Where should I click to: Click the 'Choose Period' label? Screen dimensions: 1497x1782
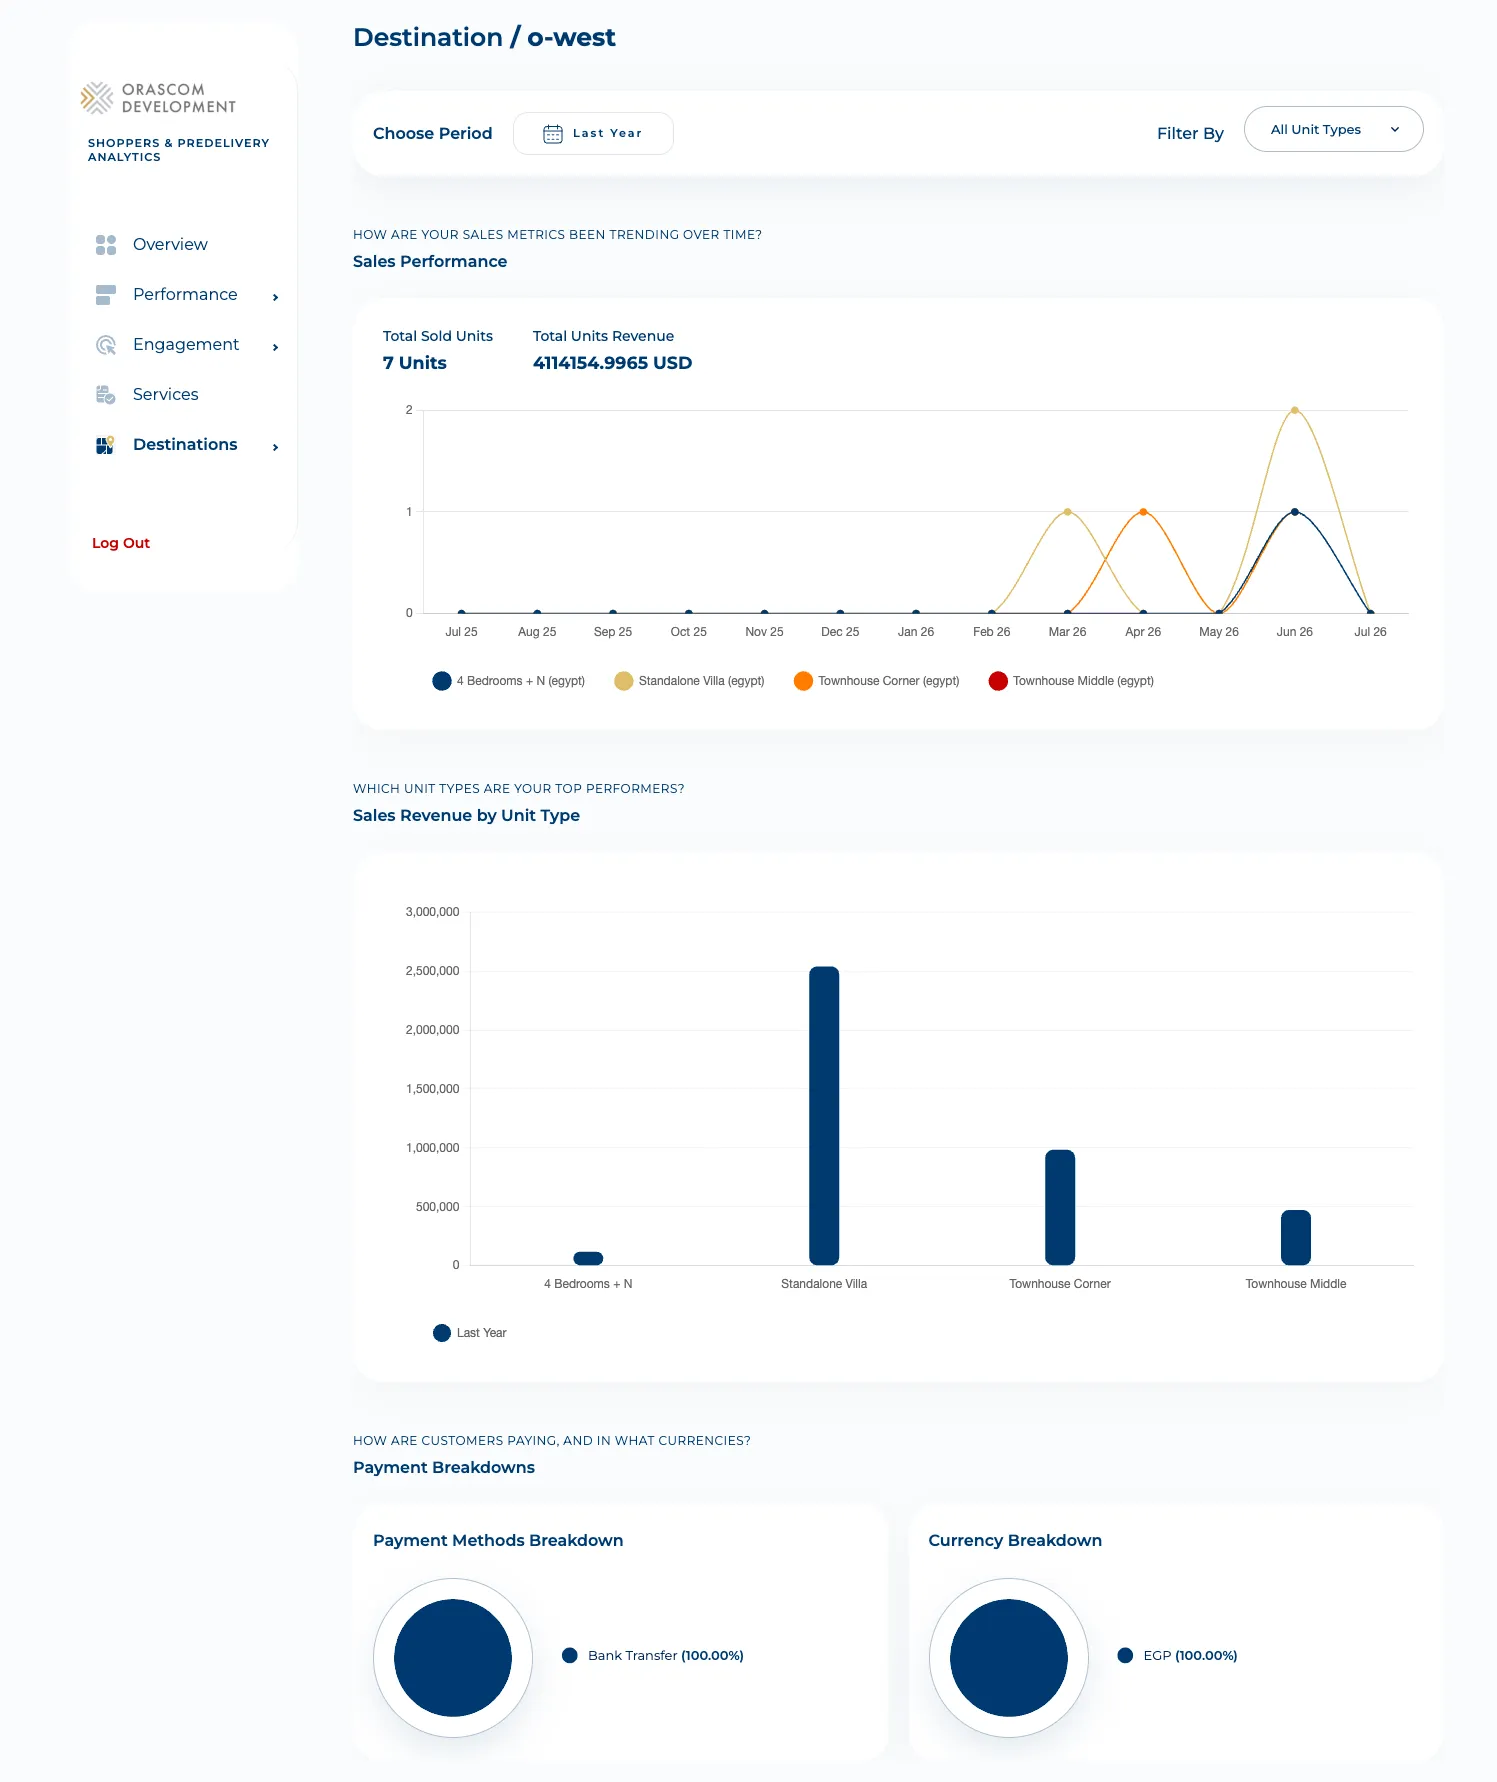pyautogui.click(x=433, y=133)
